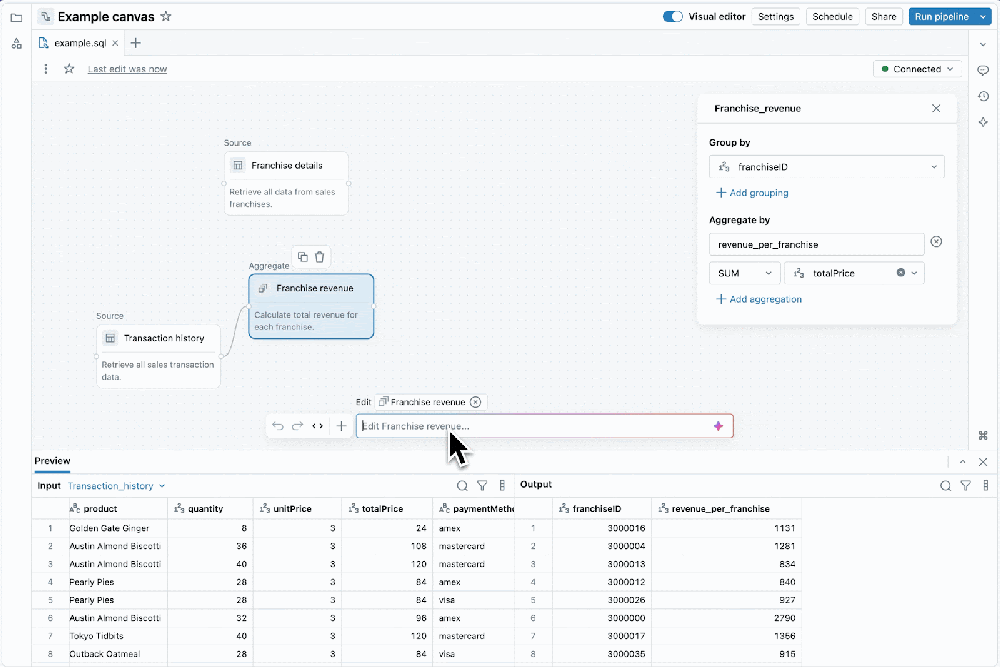Add a node with plus beside prompt
This screenshot has width=1000, height=667.
tap(341, 426)
